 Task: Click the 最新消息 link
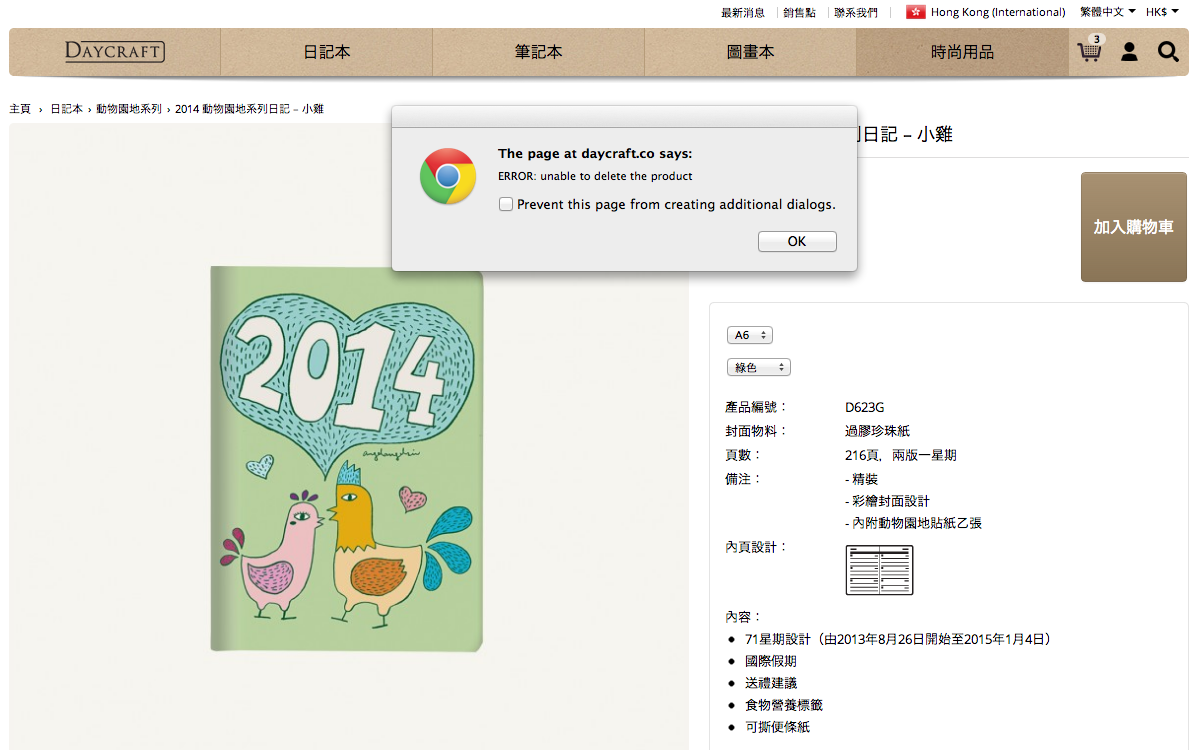(743, 12)
